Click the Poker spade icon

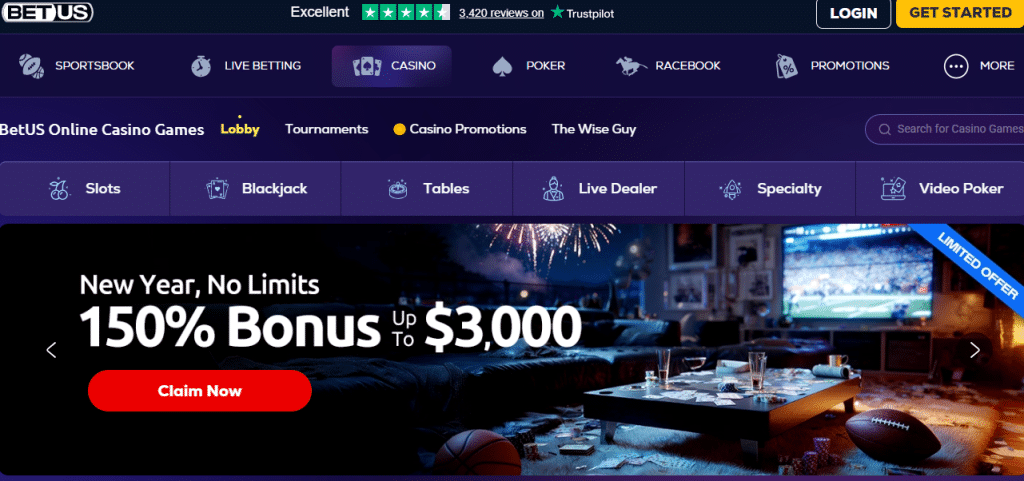[x=501, y=66]
